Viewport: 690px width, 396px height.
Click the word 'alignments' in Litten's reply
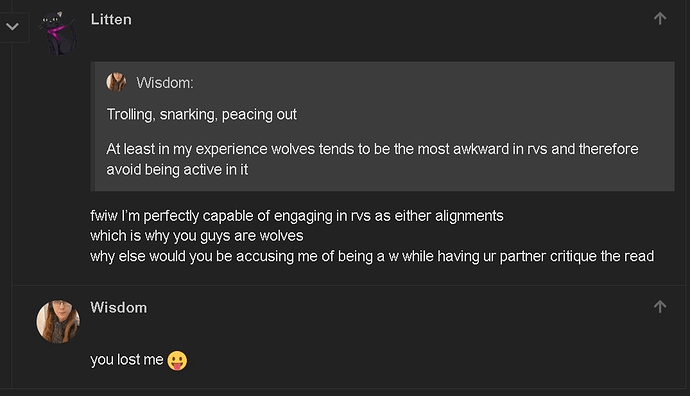469,216
